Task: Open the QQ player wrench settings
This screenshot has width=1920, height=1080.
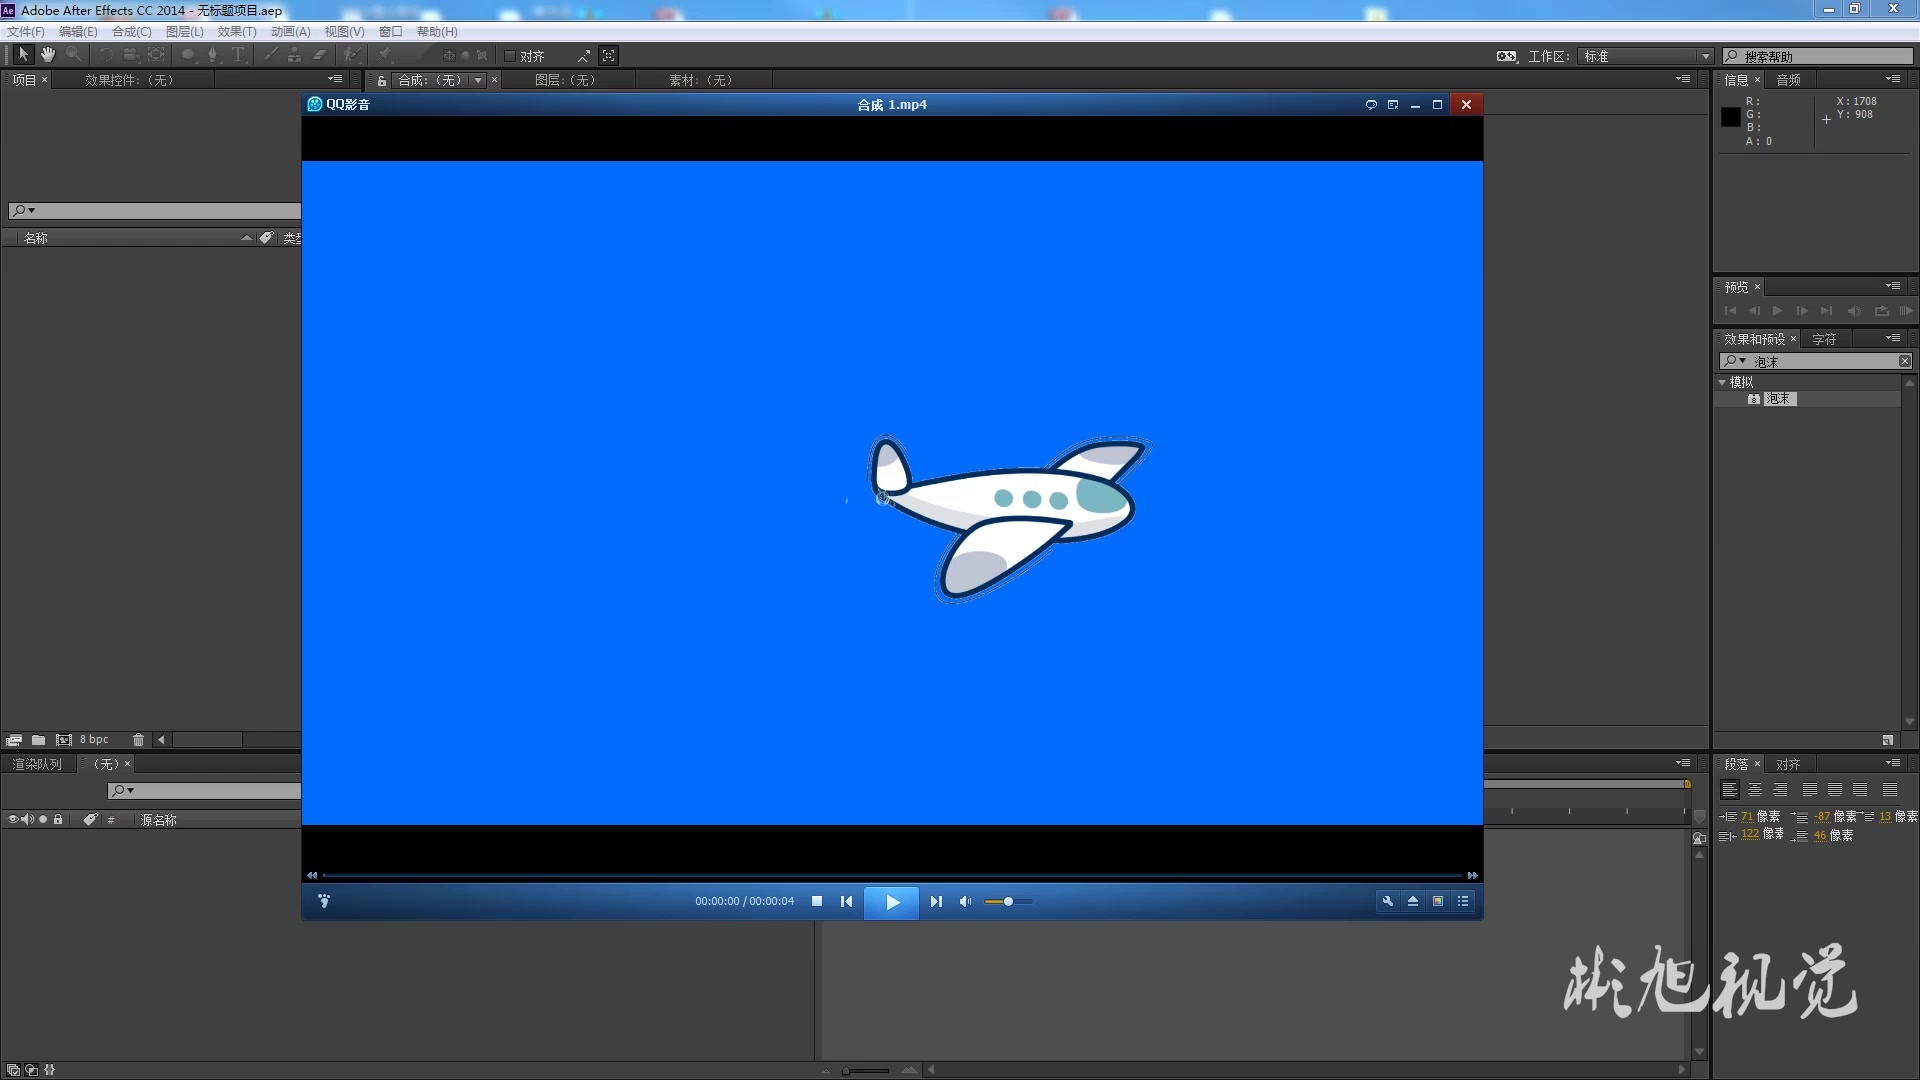Action: [1388, 901]
